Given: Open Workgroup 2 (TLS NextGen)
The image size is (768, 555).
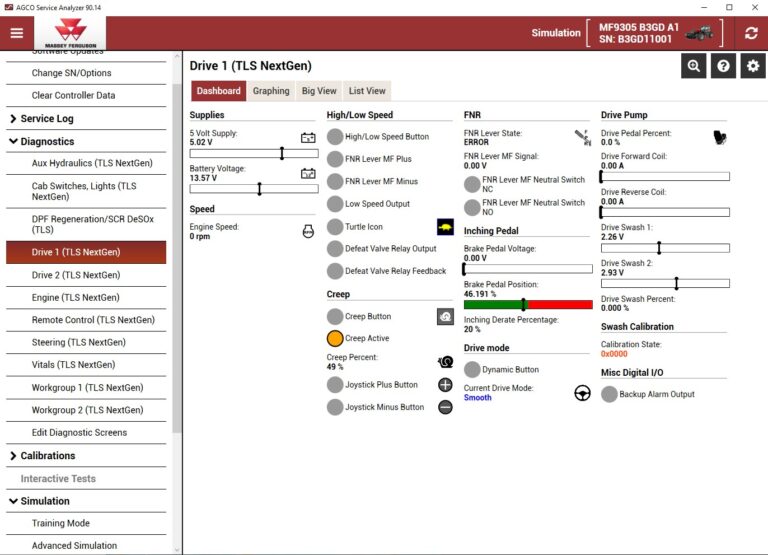Looking at the screenshot, I should 86,410.
